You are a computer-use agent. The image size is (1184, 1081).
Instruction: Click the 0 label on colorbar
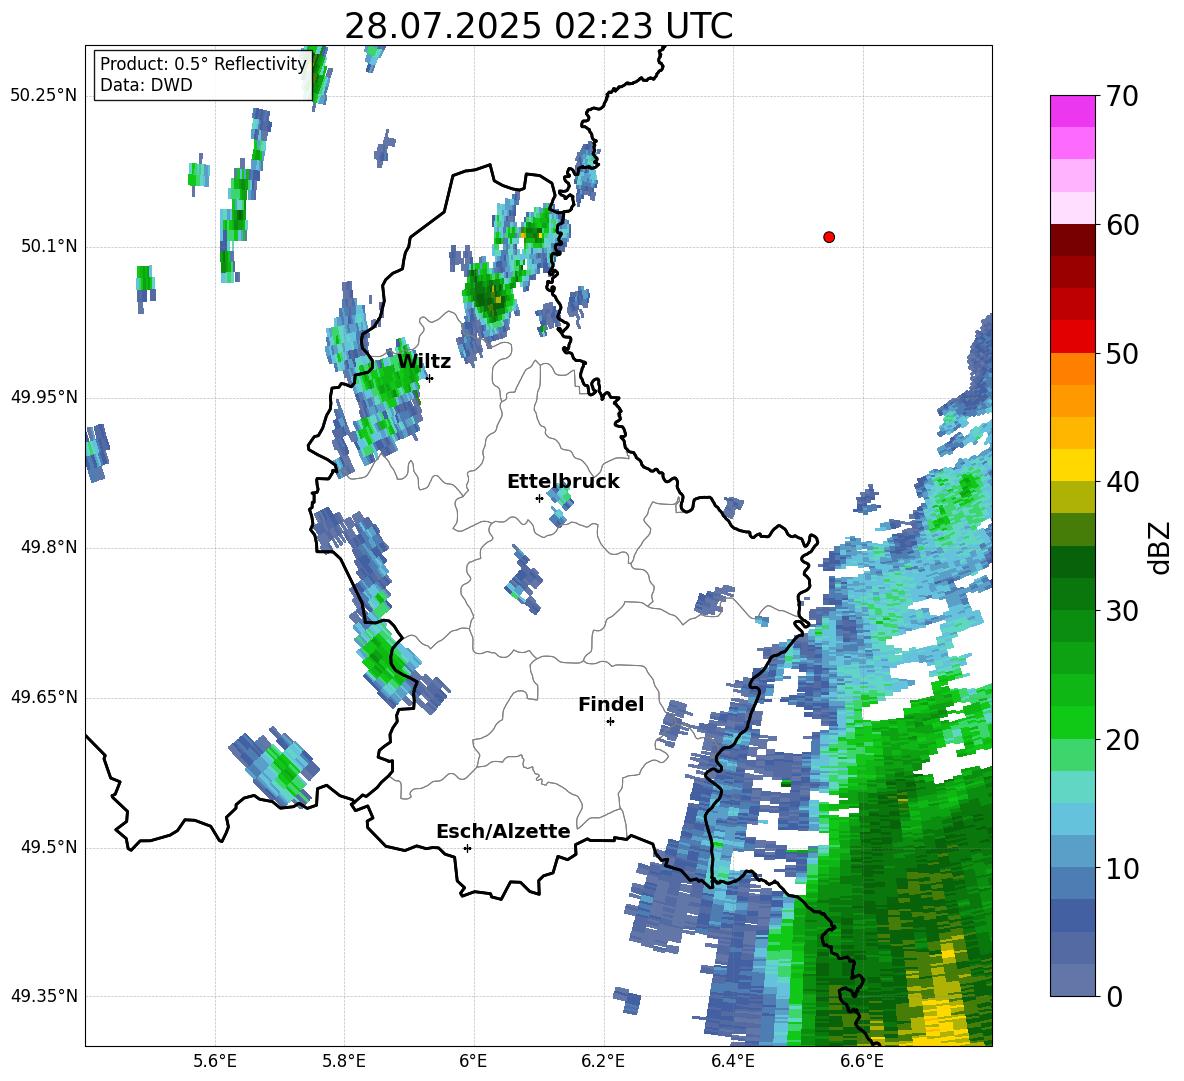coord(1114,996)
